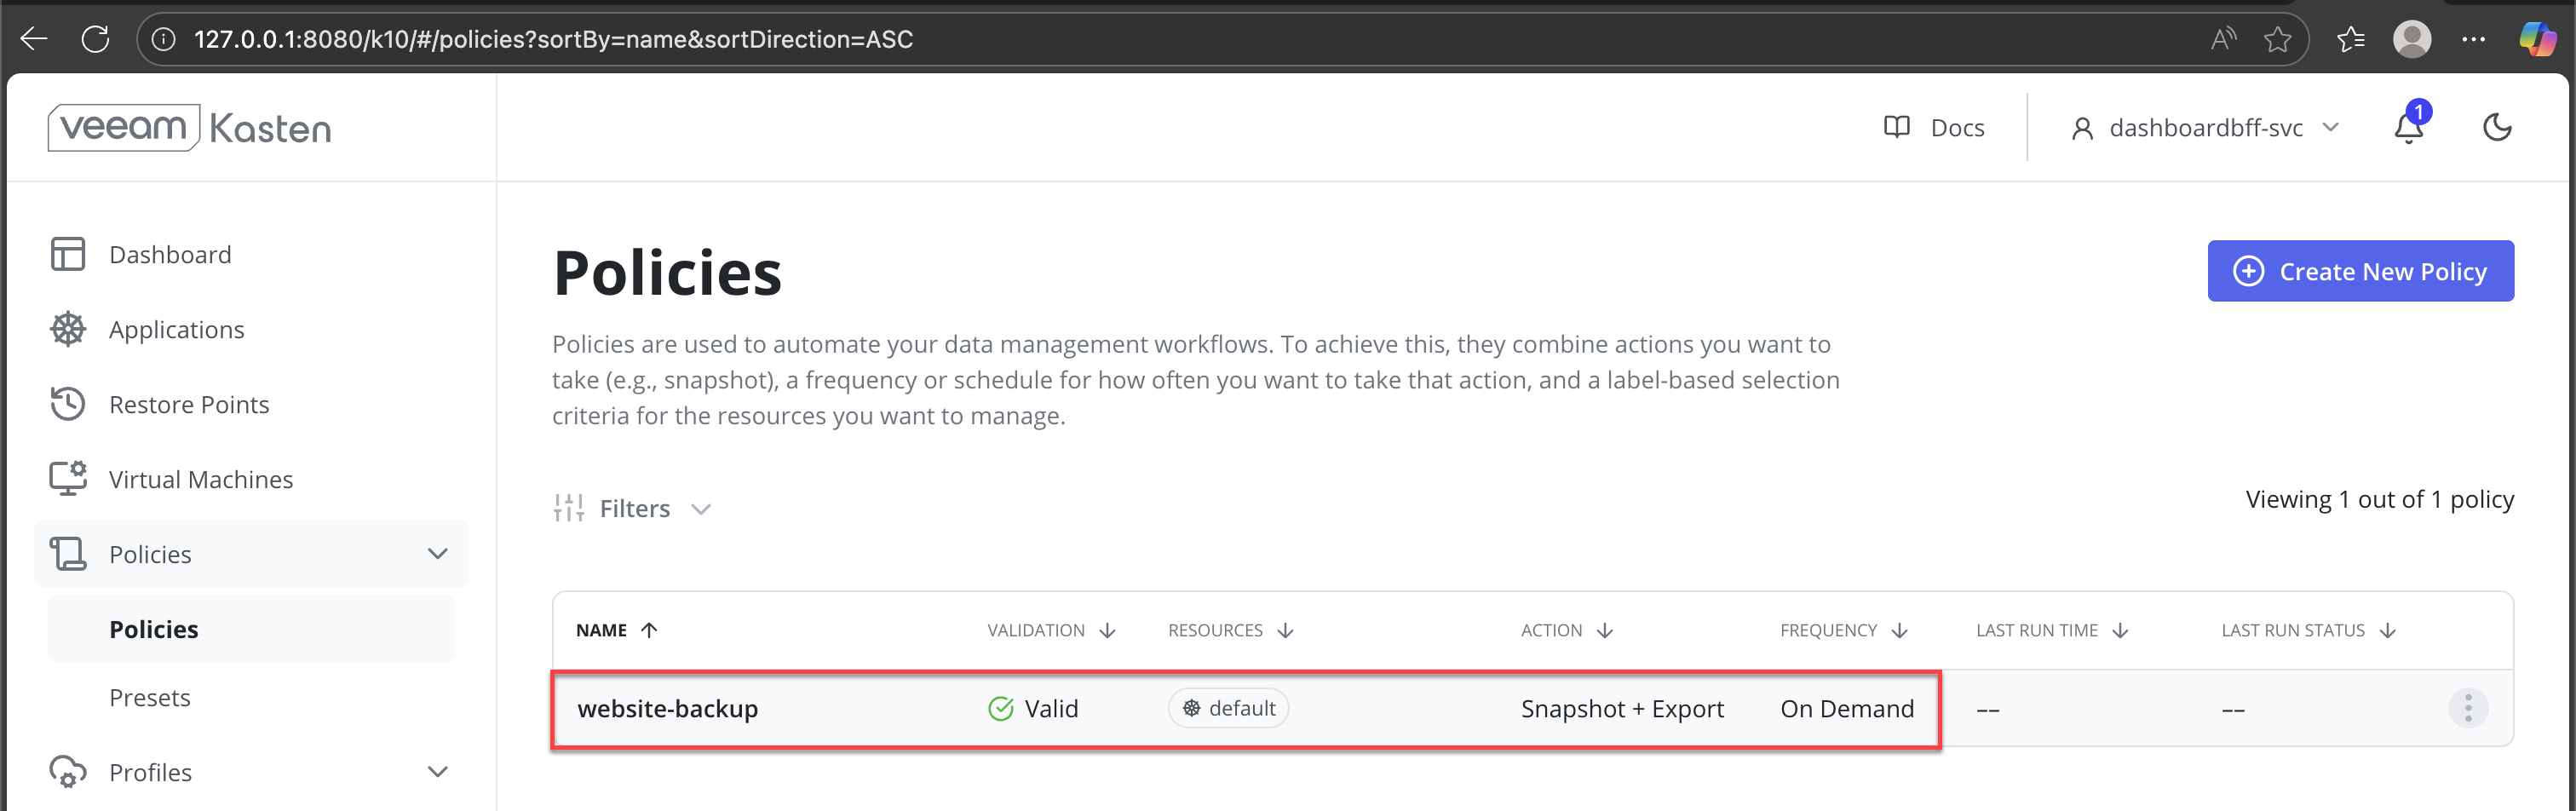Go to Dashboard in the sidebar
The image size is (2576, 811).
tap(170, 255)
